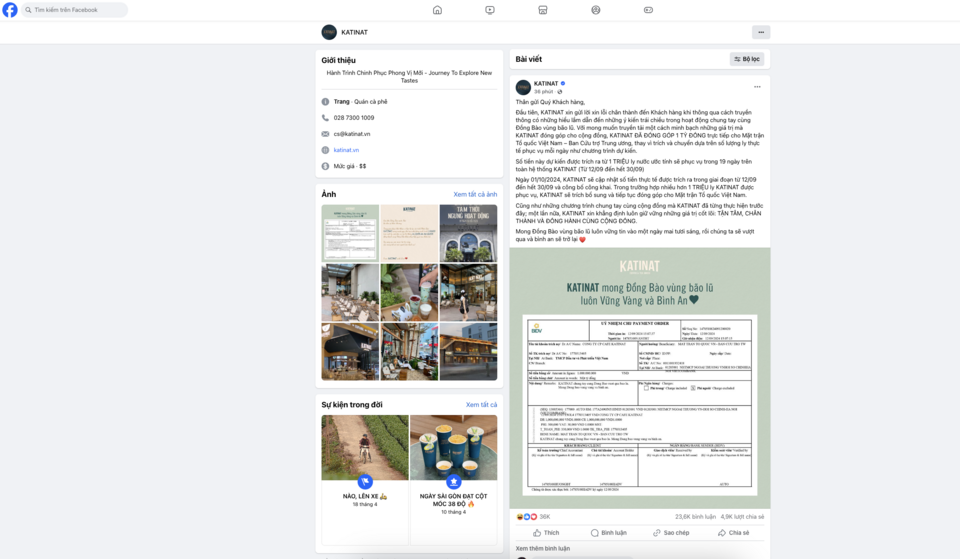Click the Bình luận comment button
The image size is (960, 559).
pyautogui.click(x=609, y=533)
